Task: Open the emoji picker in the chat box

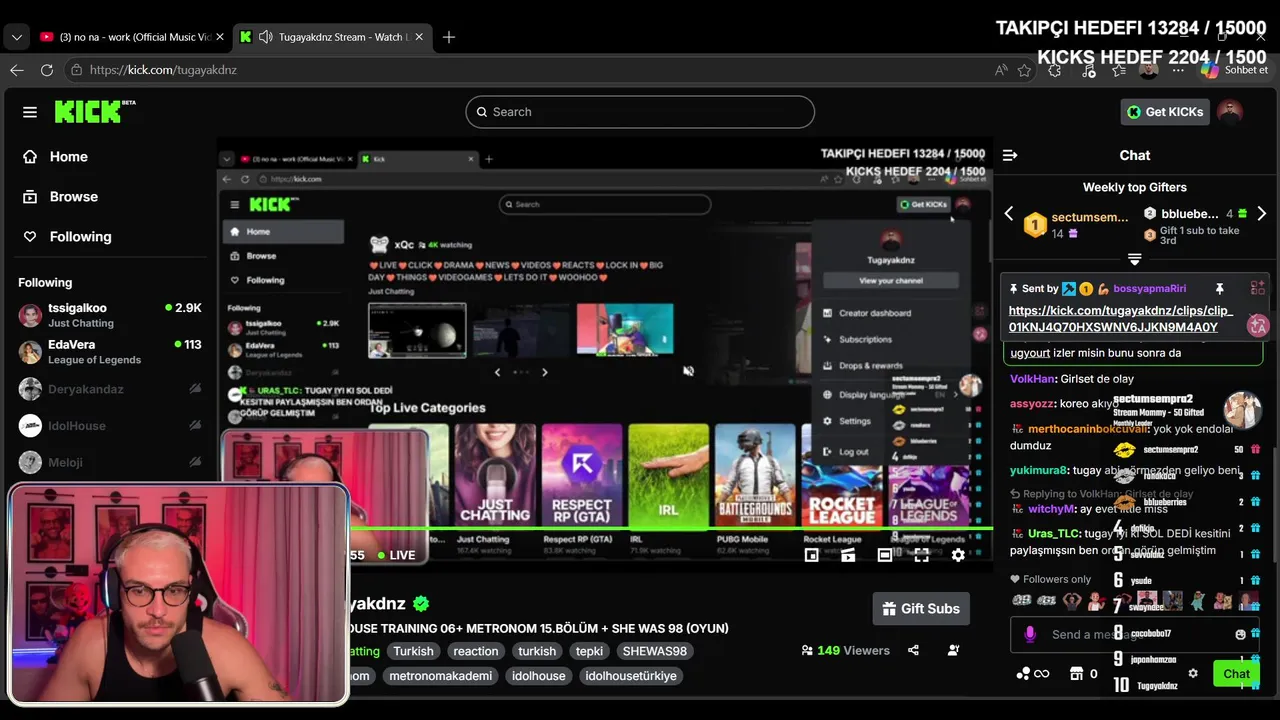Action: pyautogui.click(x=1241, y=634)
